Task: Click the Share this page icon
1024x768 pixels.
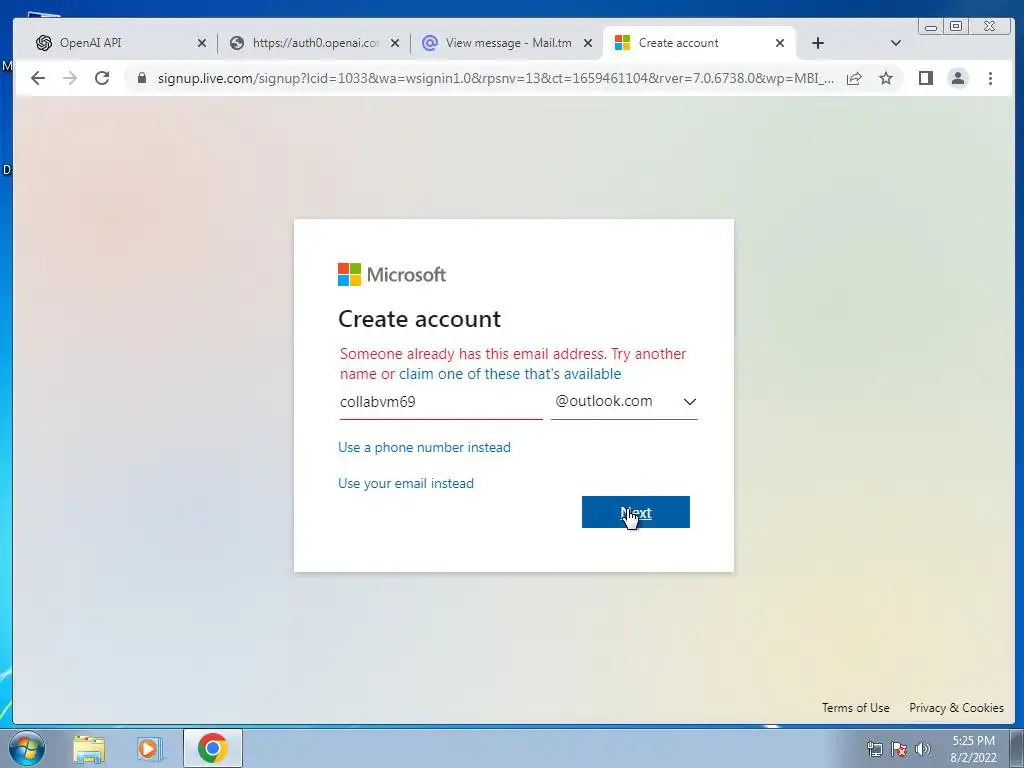Action: 854,78
